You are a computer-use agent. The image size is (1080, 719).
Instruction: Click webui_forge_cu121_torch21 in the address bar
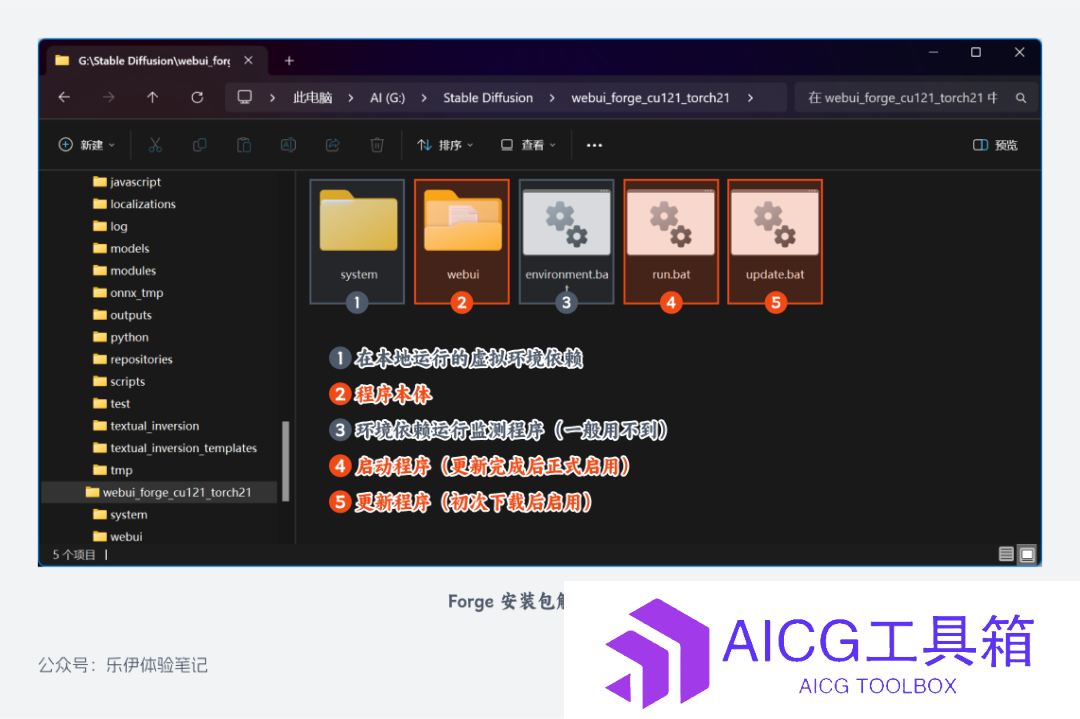click(x=650, y=98)
